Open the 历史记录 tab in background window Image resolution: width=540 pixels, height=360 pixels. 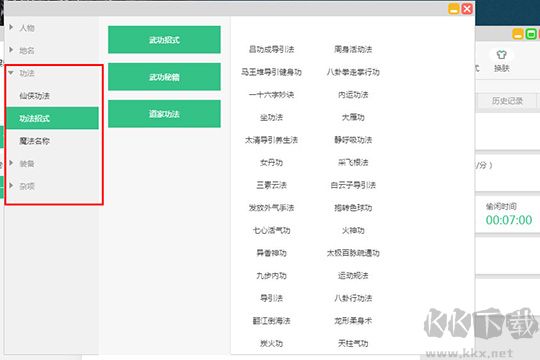[507, 101]
